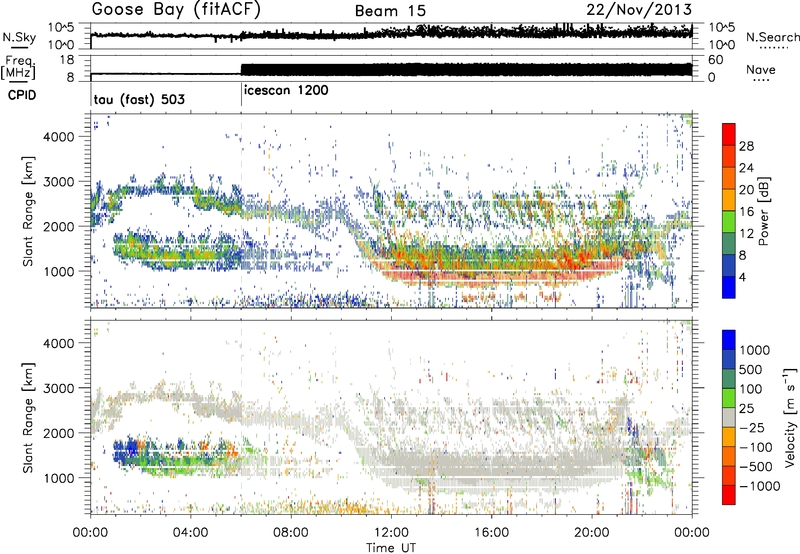Click the date '22/Nov/2013'

point(639,9)
